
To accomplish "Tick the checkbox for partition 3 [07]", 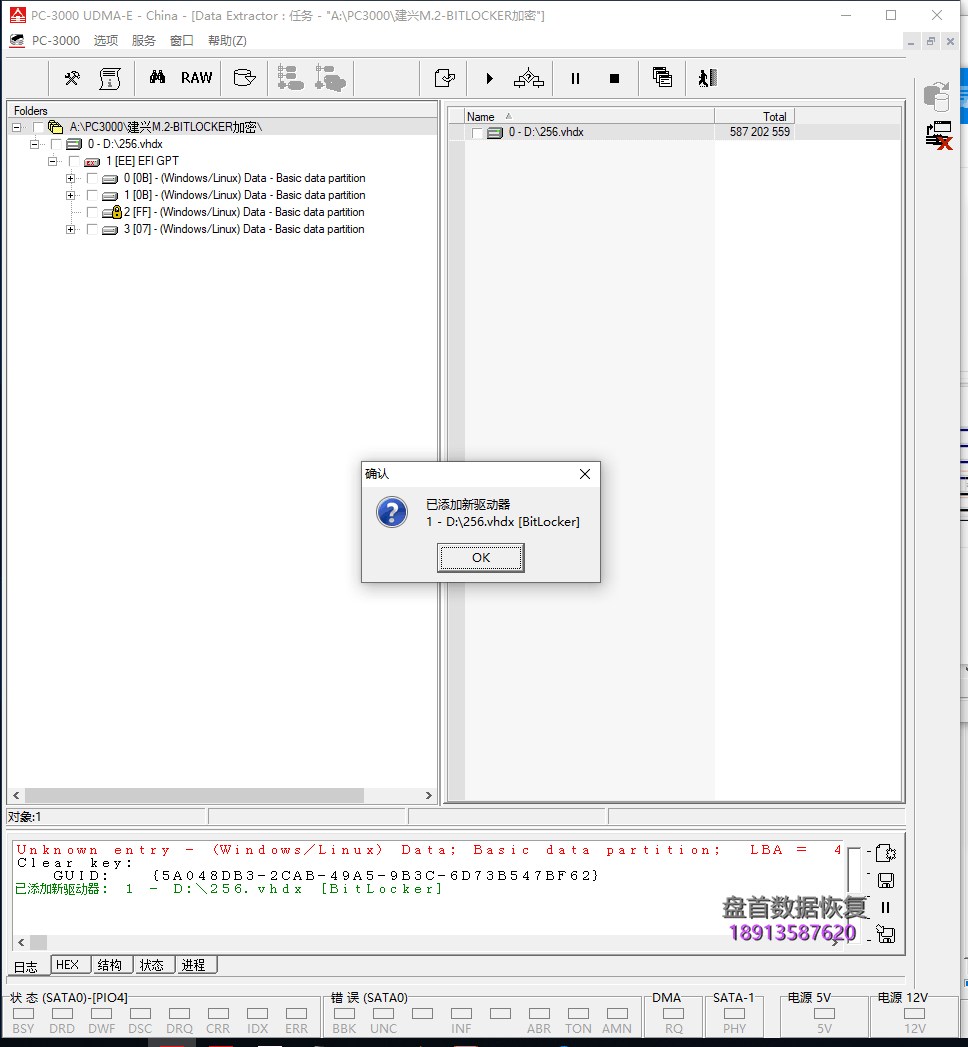I will (92, 230).
